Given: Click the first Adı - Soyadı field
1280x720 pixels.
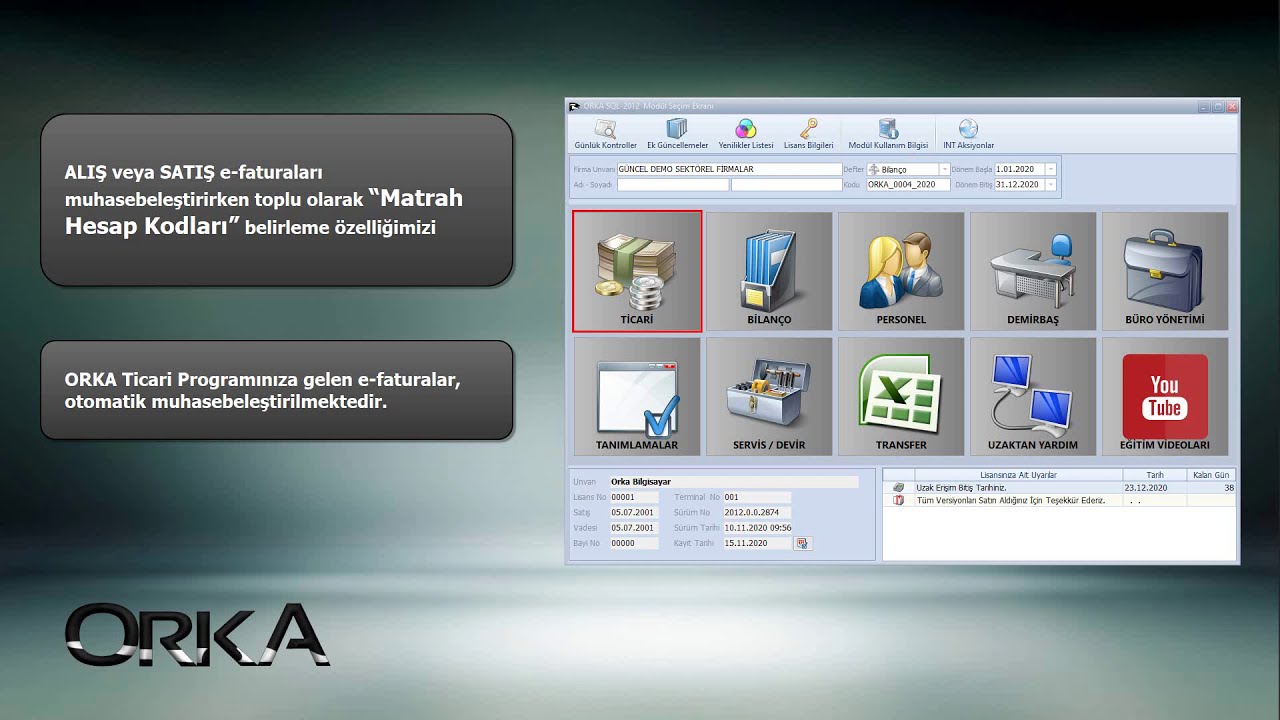Looking at the screenshot, I should 673,185.
